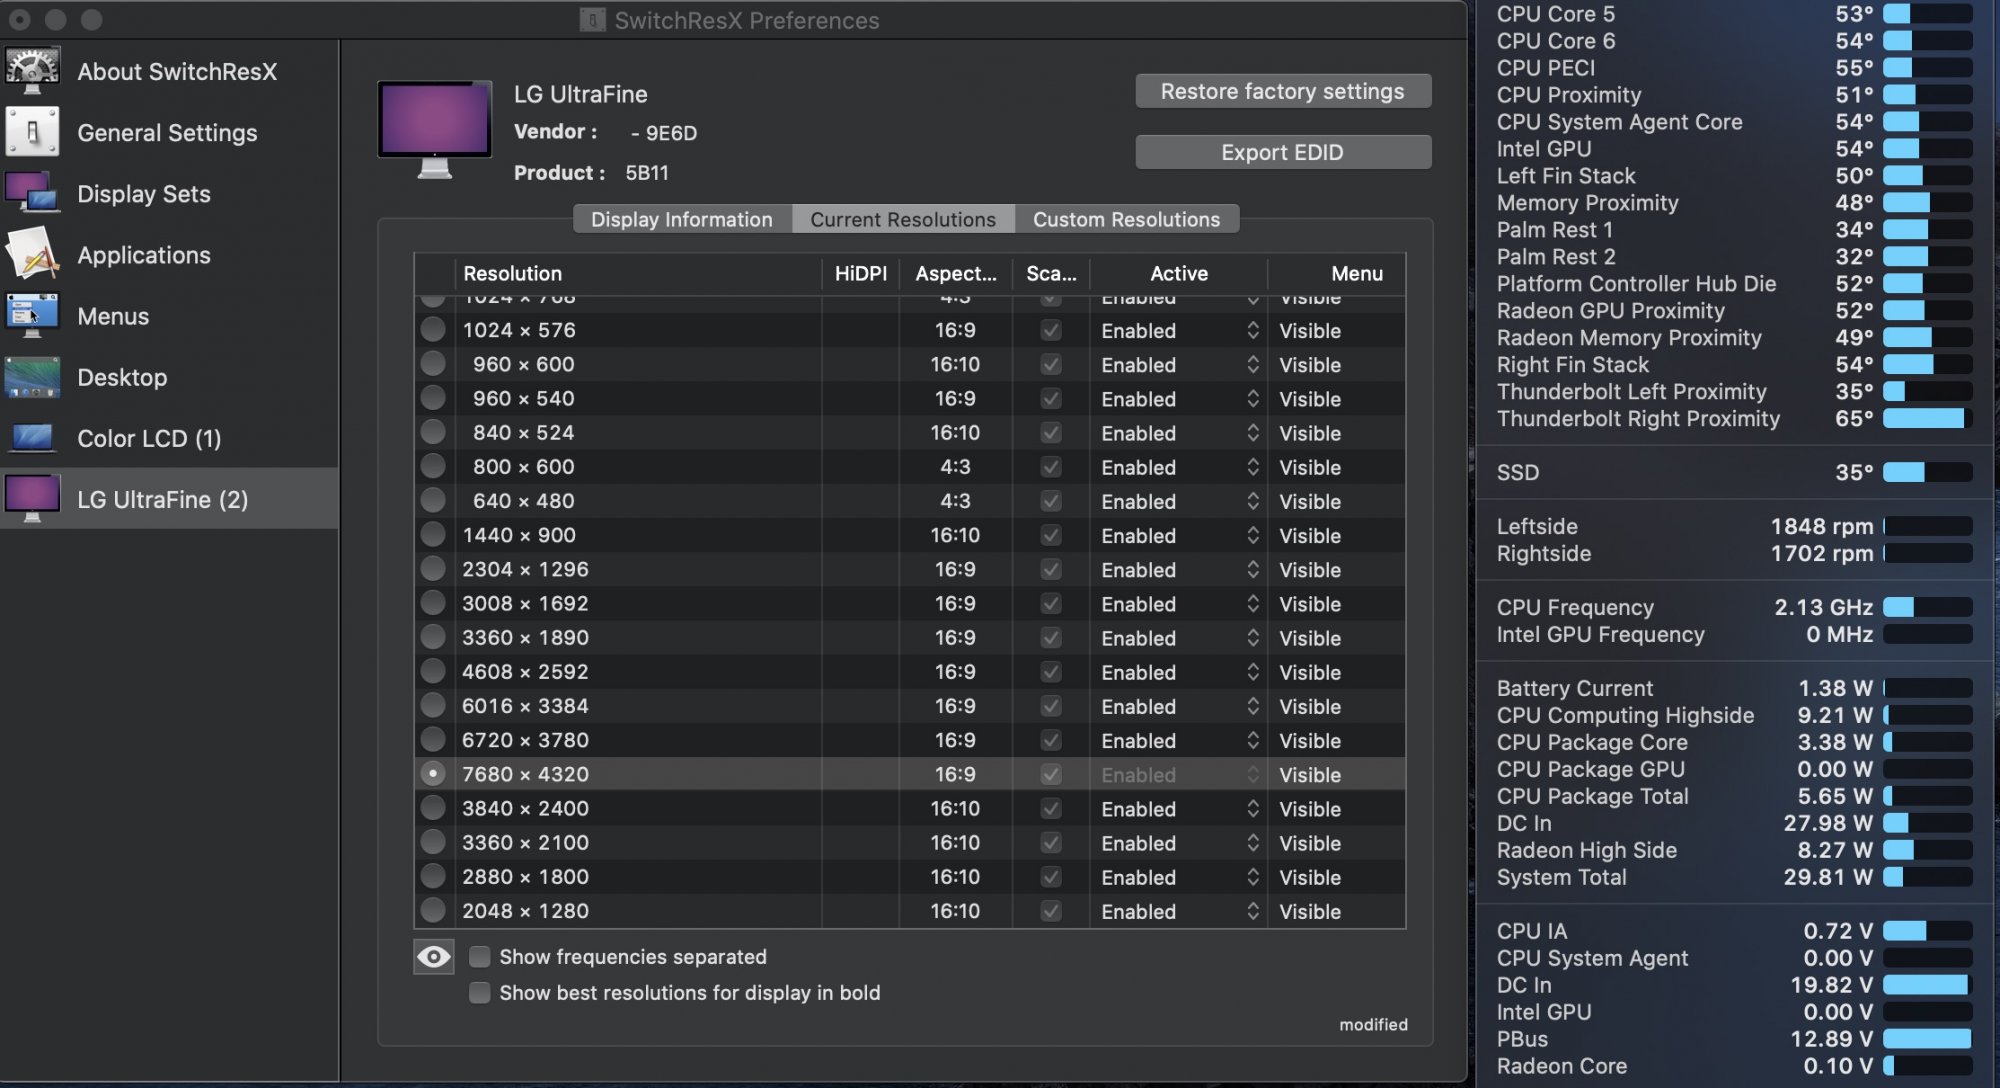Viewport: 2000px width, 1088px height.
Task: Click the System Total wattage row
Action: [1734, 877]
